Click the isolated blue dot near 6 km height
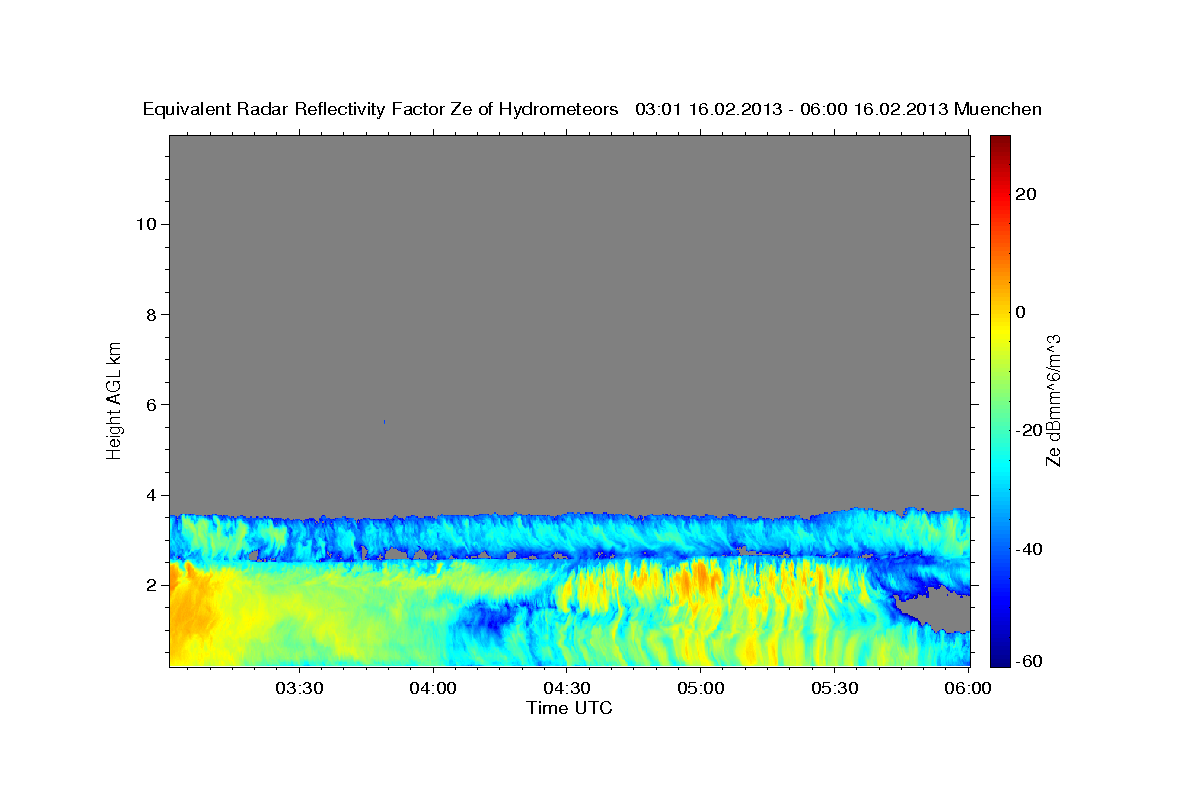 tap(384, 422)
